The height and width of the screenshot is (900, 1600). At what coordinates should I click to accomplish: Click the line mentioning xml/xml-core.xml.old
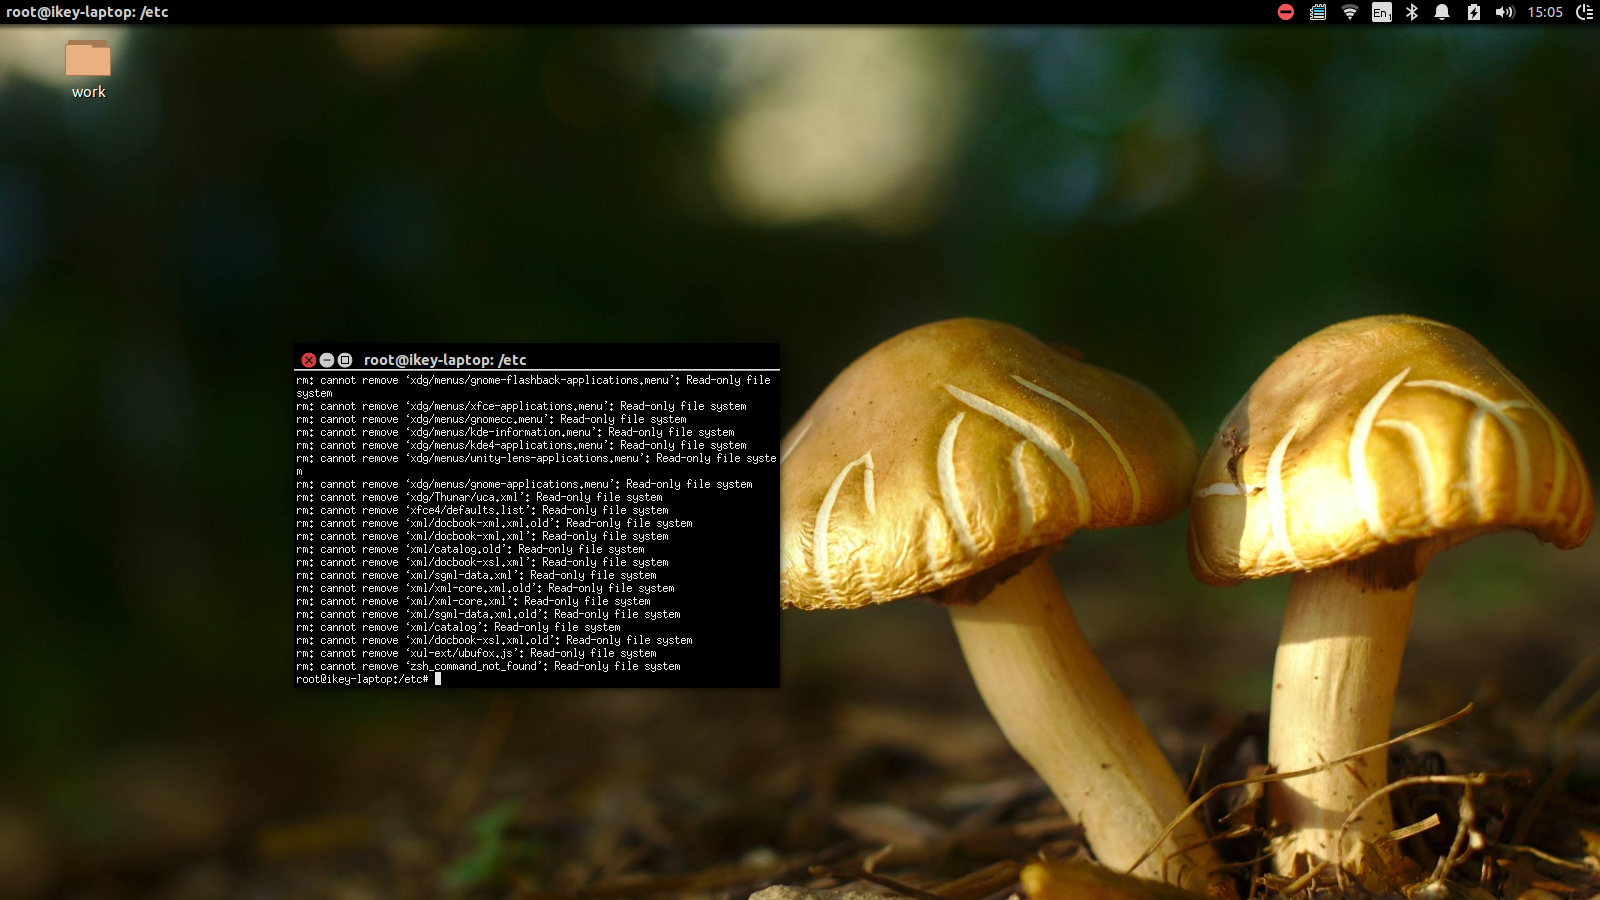point(485,588)
